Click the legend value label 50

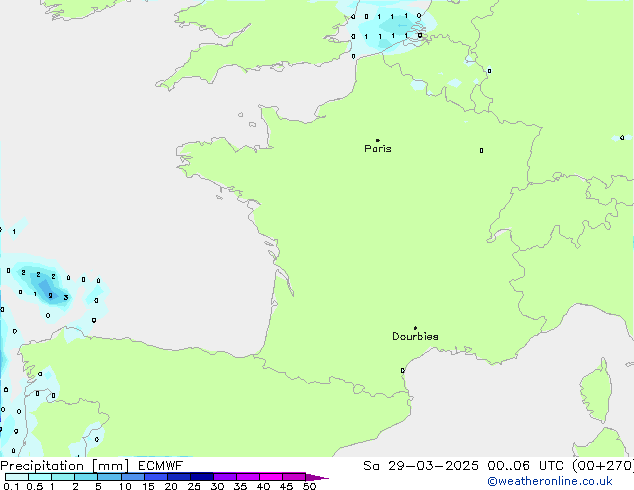coord(309,486)
